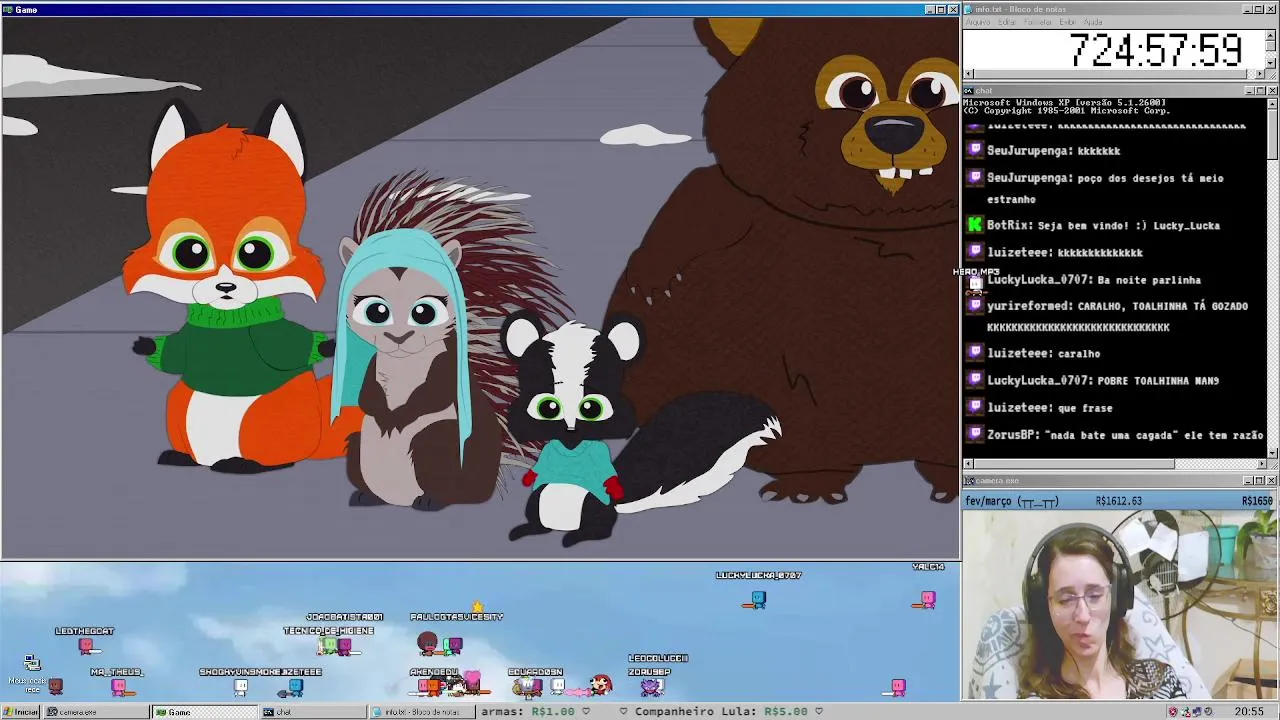
Task: Open Ajuda menu in Bloco de notas
Action: (1093, 22)
